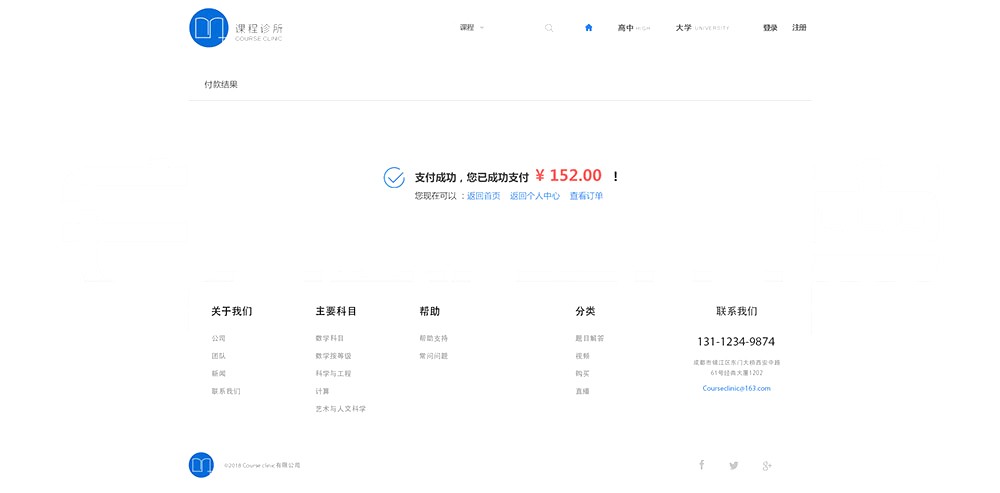Screen dimensions: 1000x493
Task: Open 查看订单 to view the order
Action: 586,196
